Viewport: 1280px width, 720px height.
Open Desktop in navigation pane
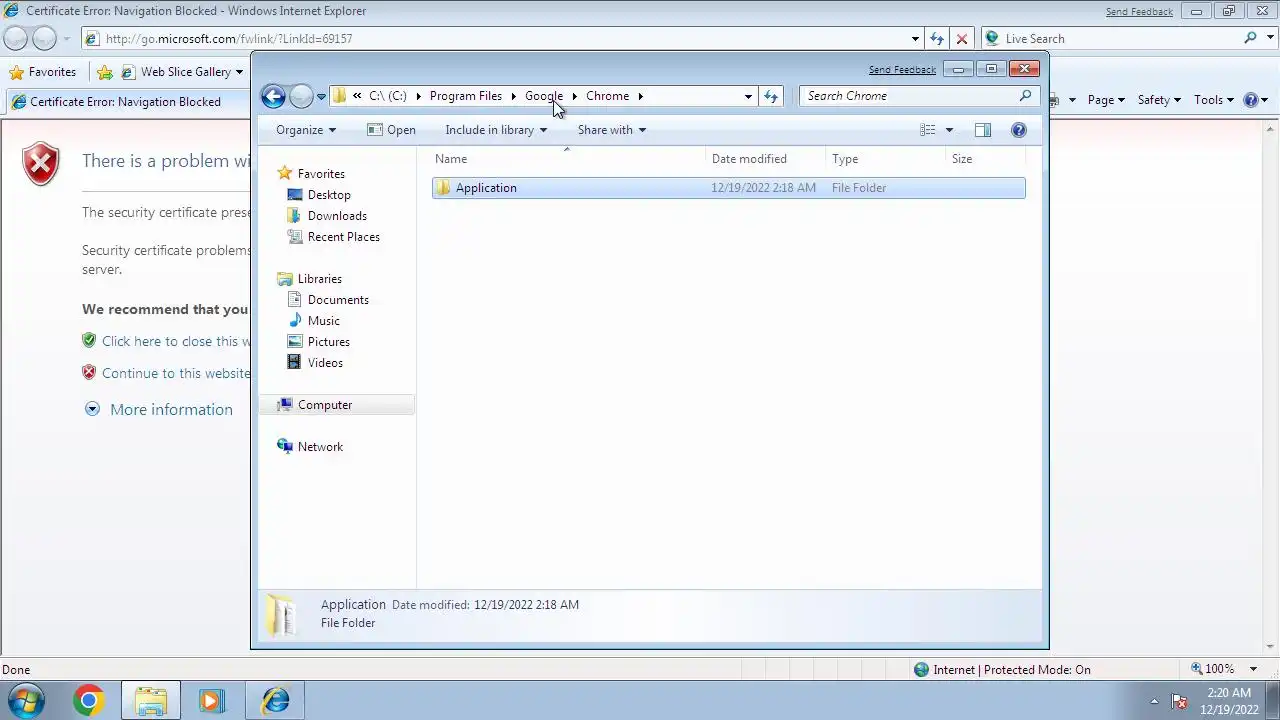click(329, 195)
